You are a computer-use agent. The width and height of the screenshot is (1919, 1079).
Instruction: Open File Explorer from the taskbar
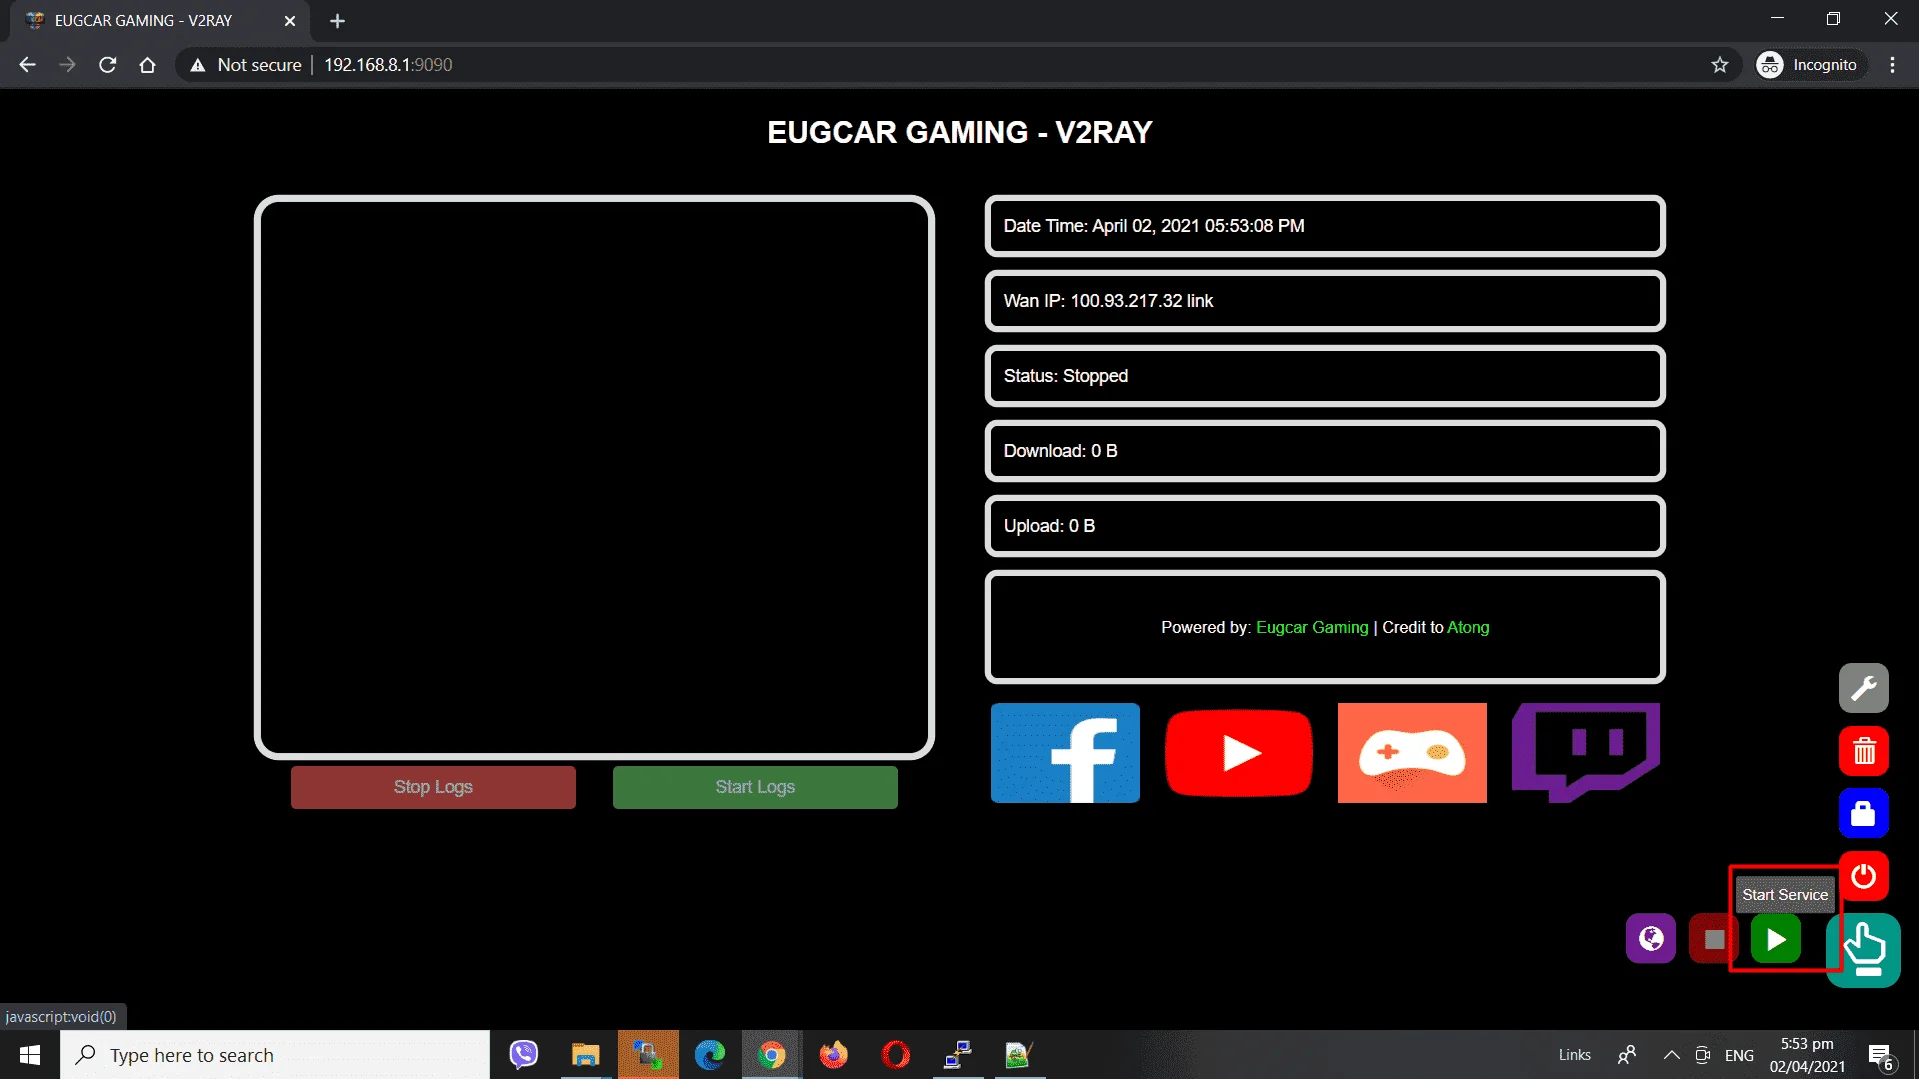(585, 1055)
